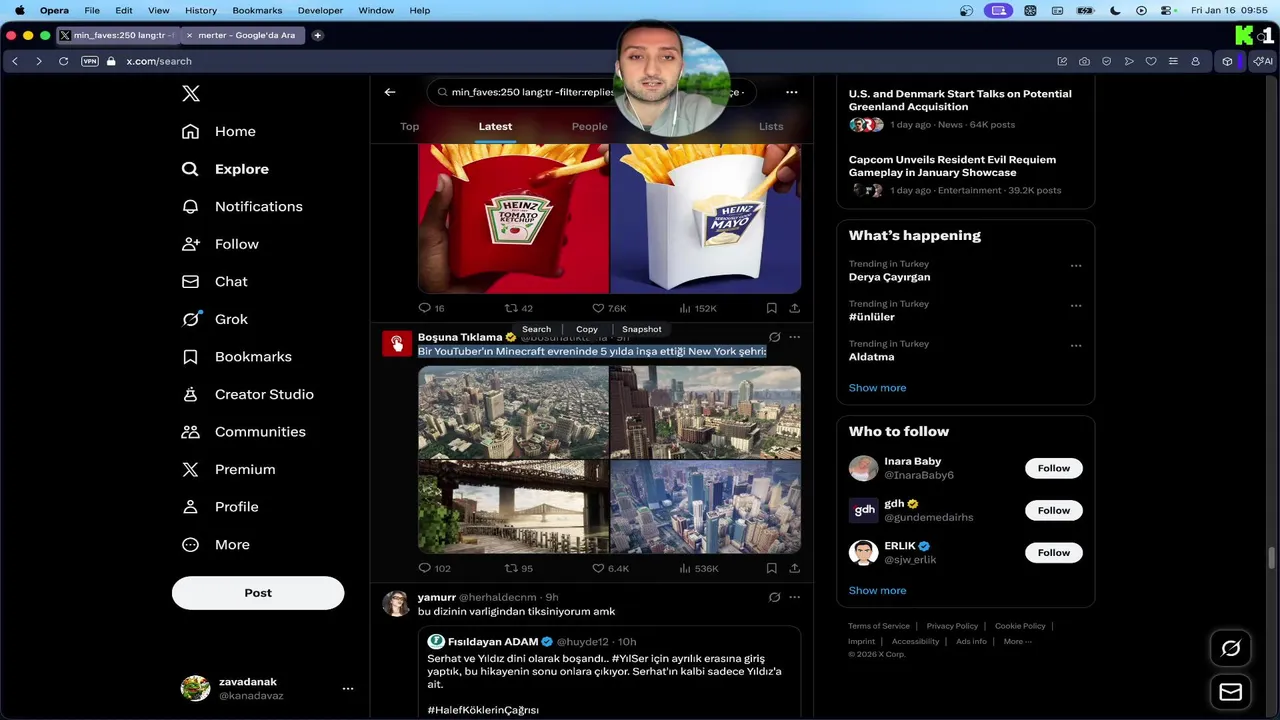Expand More in the left sidebar
The height and width of the screenshot is (720, 1280).
(216, 545)
